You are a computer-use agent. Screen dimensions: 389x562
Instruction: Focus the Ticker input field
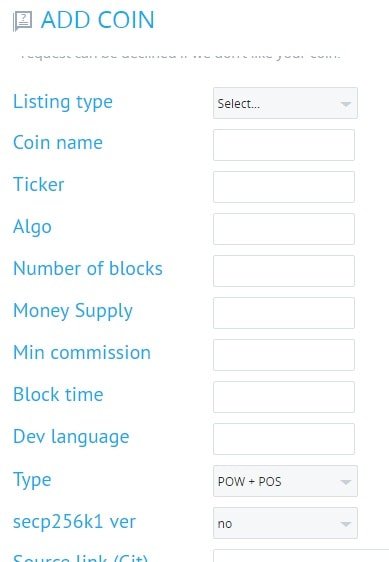(284, 187)
